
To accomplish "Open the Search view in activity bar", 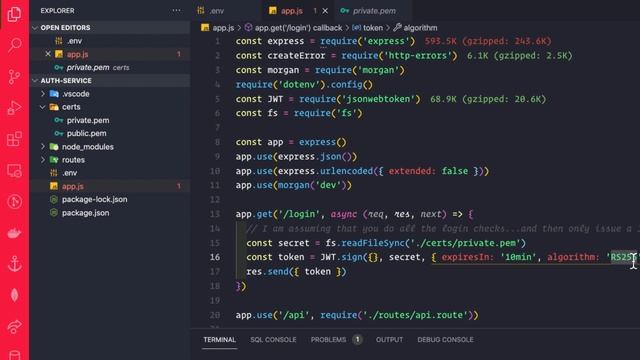I will click(x=14, y=45).
